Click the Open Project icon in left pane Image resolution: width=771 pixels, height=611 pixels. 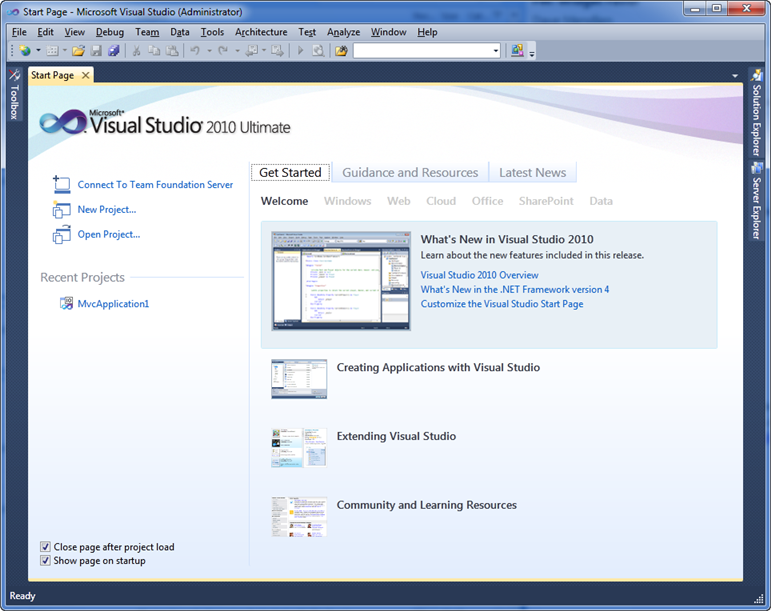click(61, 234)
